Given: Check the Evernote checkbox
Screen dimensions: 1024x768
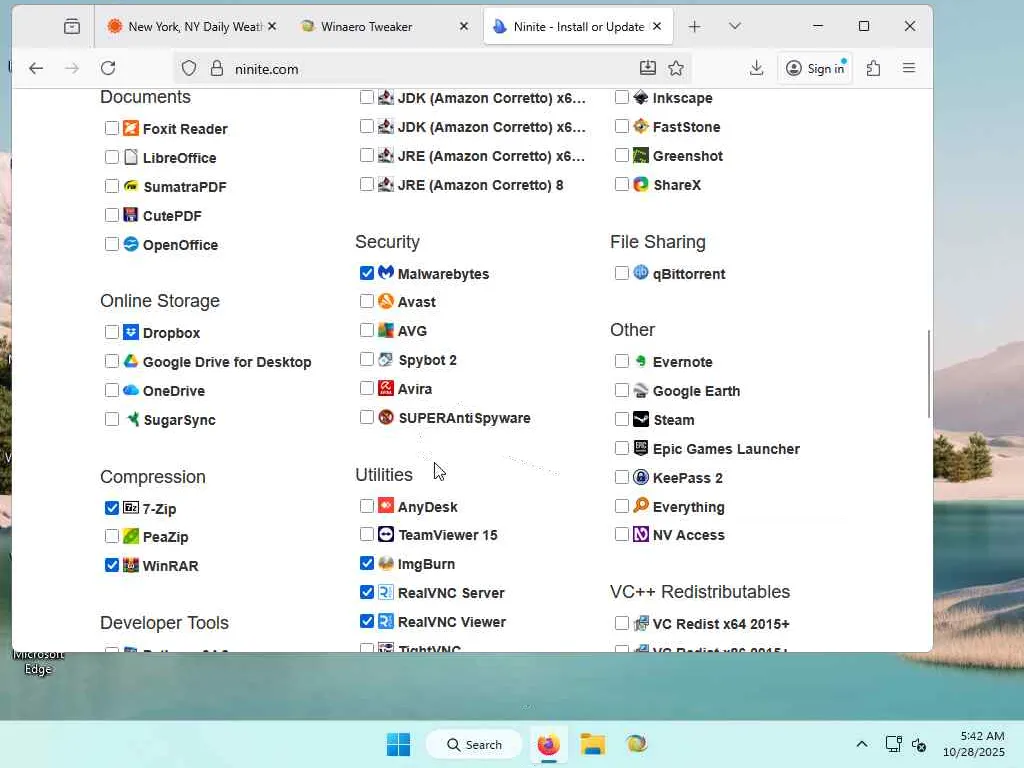Looking at the screenshot, I should coord(622,361).
